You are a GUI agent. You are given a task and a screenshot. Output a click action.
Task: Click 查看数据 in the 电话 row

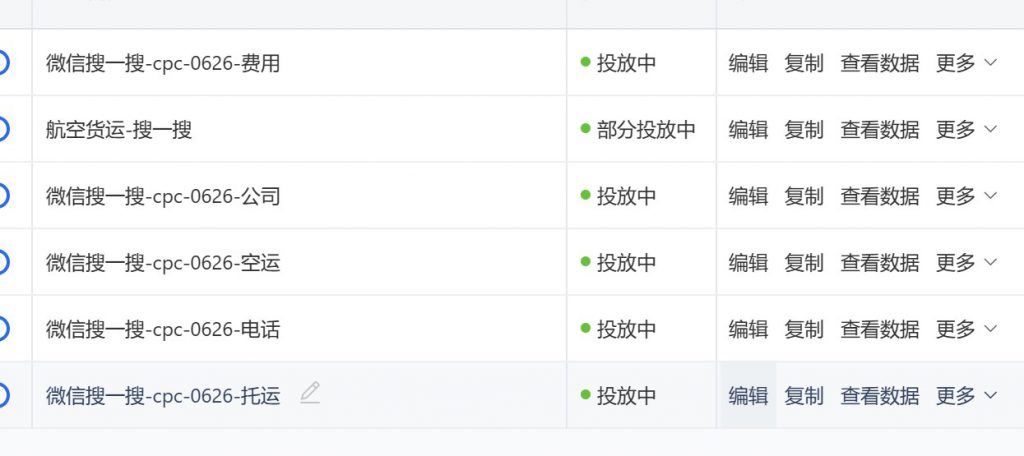tap(880, 329)
